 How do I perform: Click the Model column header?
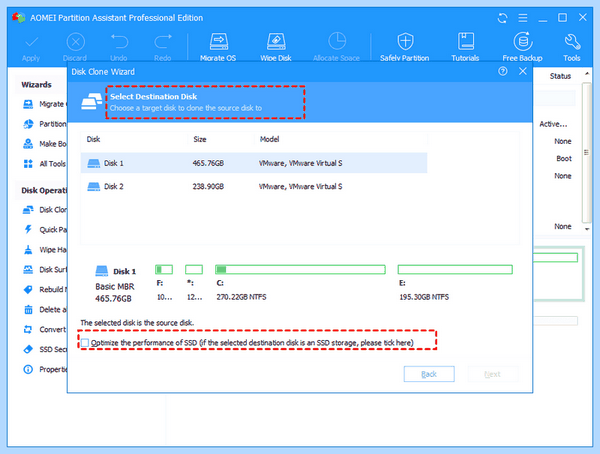(269, 139)
